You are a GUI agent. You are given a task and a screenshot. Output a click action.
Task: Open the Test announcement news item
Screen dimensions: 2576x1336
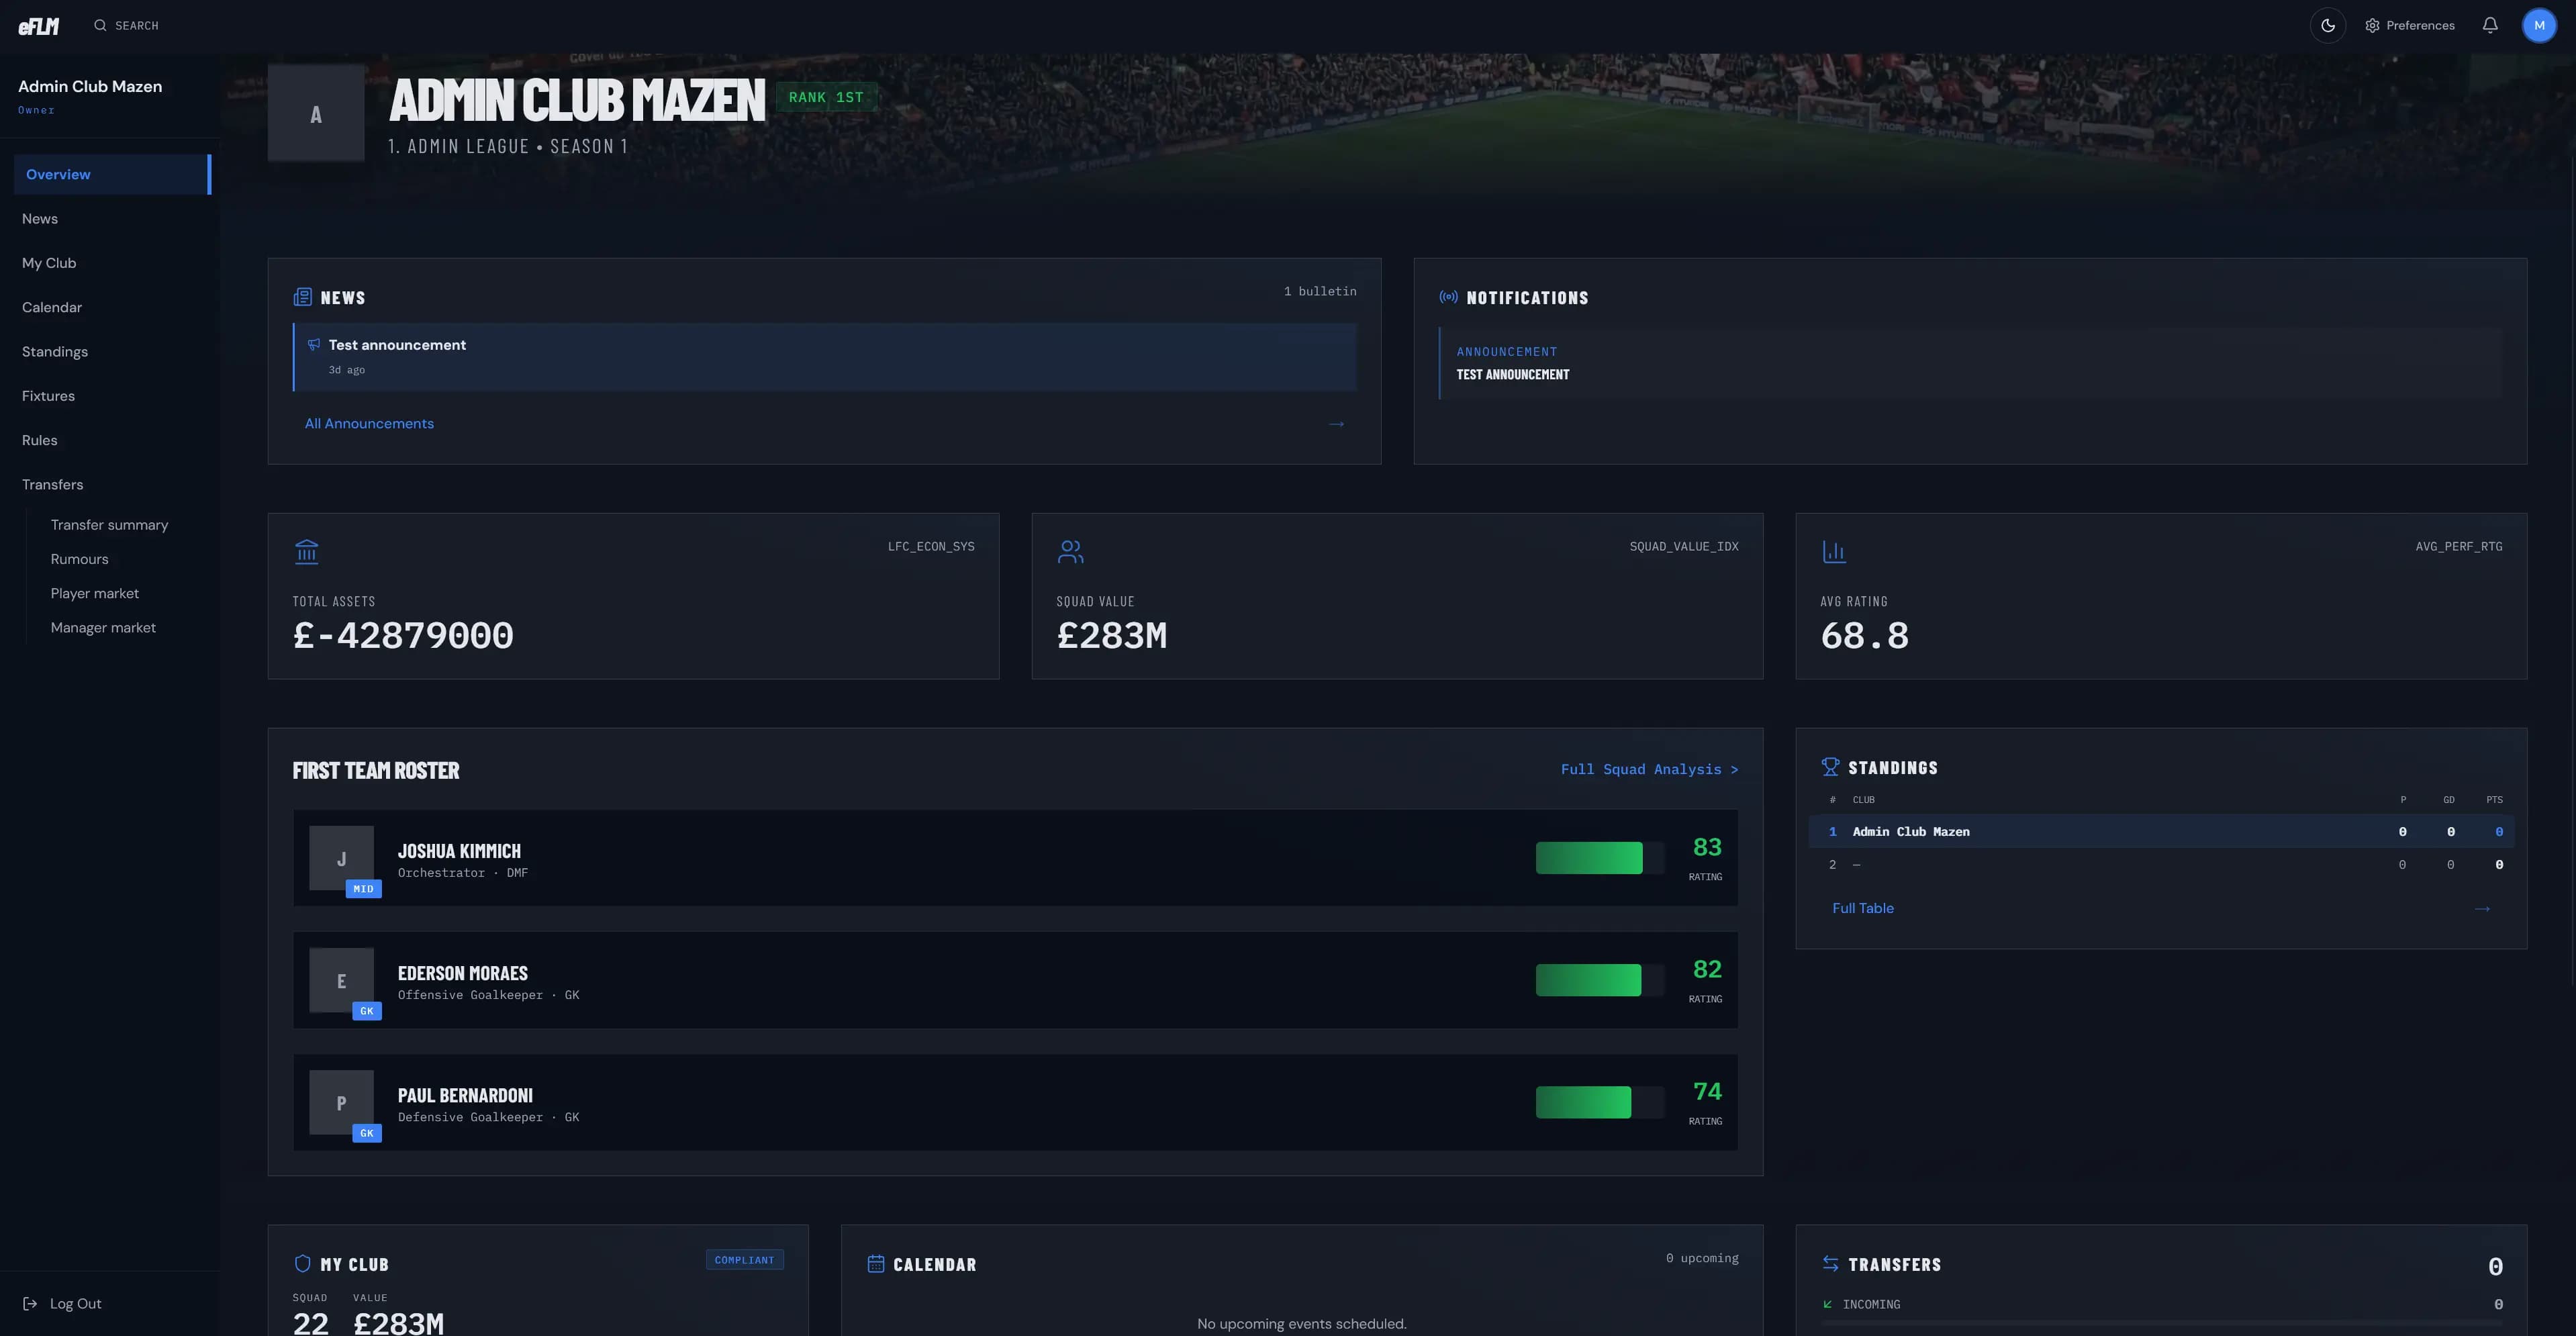point(825,357)
